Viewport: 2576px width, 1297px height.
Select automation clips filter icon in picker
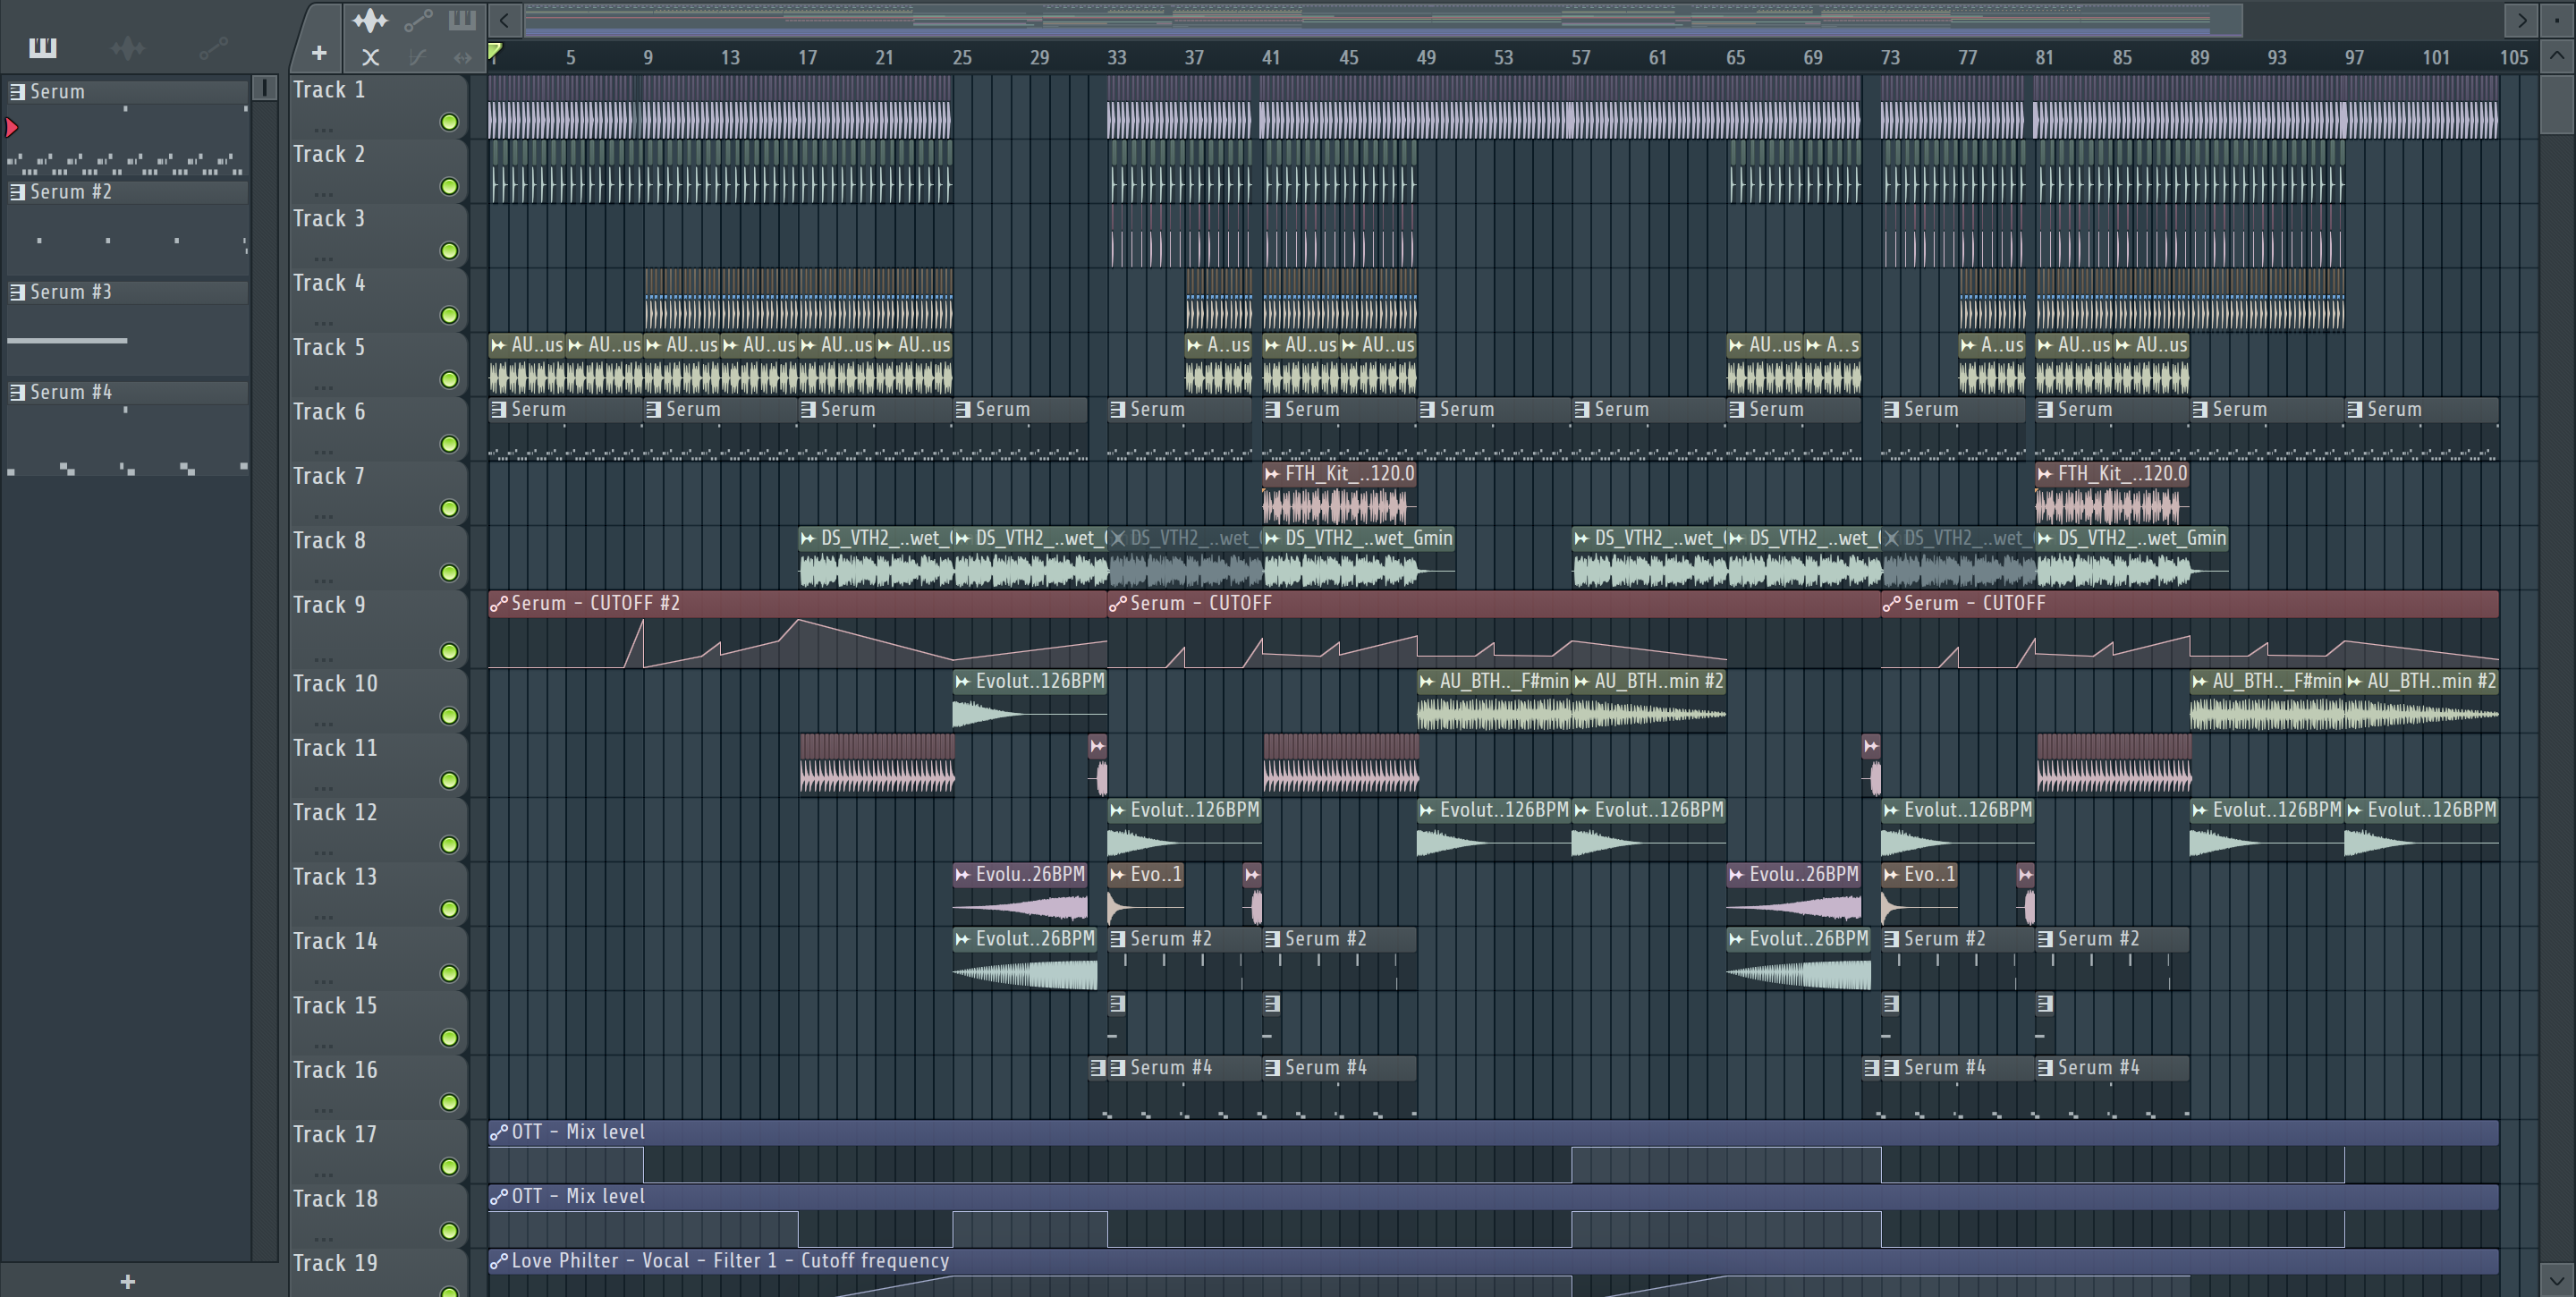[213, 47]
